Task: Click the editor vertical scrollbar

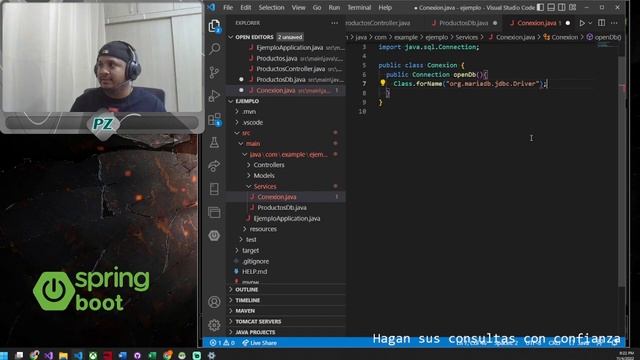Action: (x=622, y=171)
